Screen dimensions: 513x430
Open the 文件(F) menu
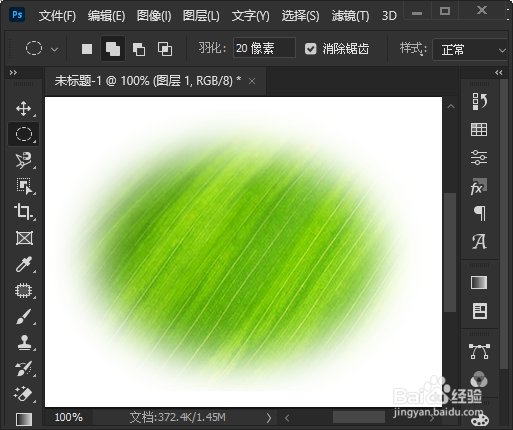click(57, 16)
